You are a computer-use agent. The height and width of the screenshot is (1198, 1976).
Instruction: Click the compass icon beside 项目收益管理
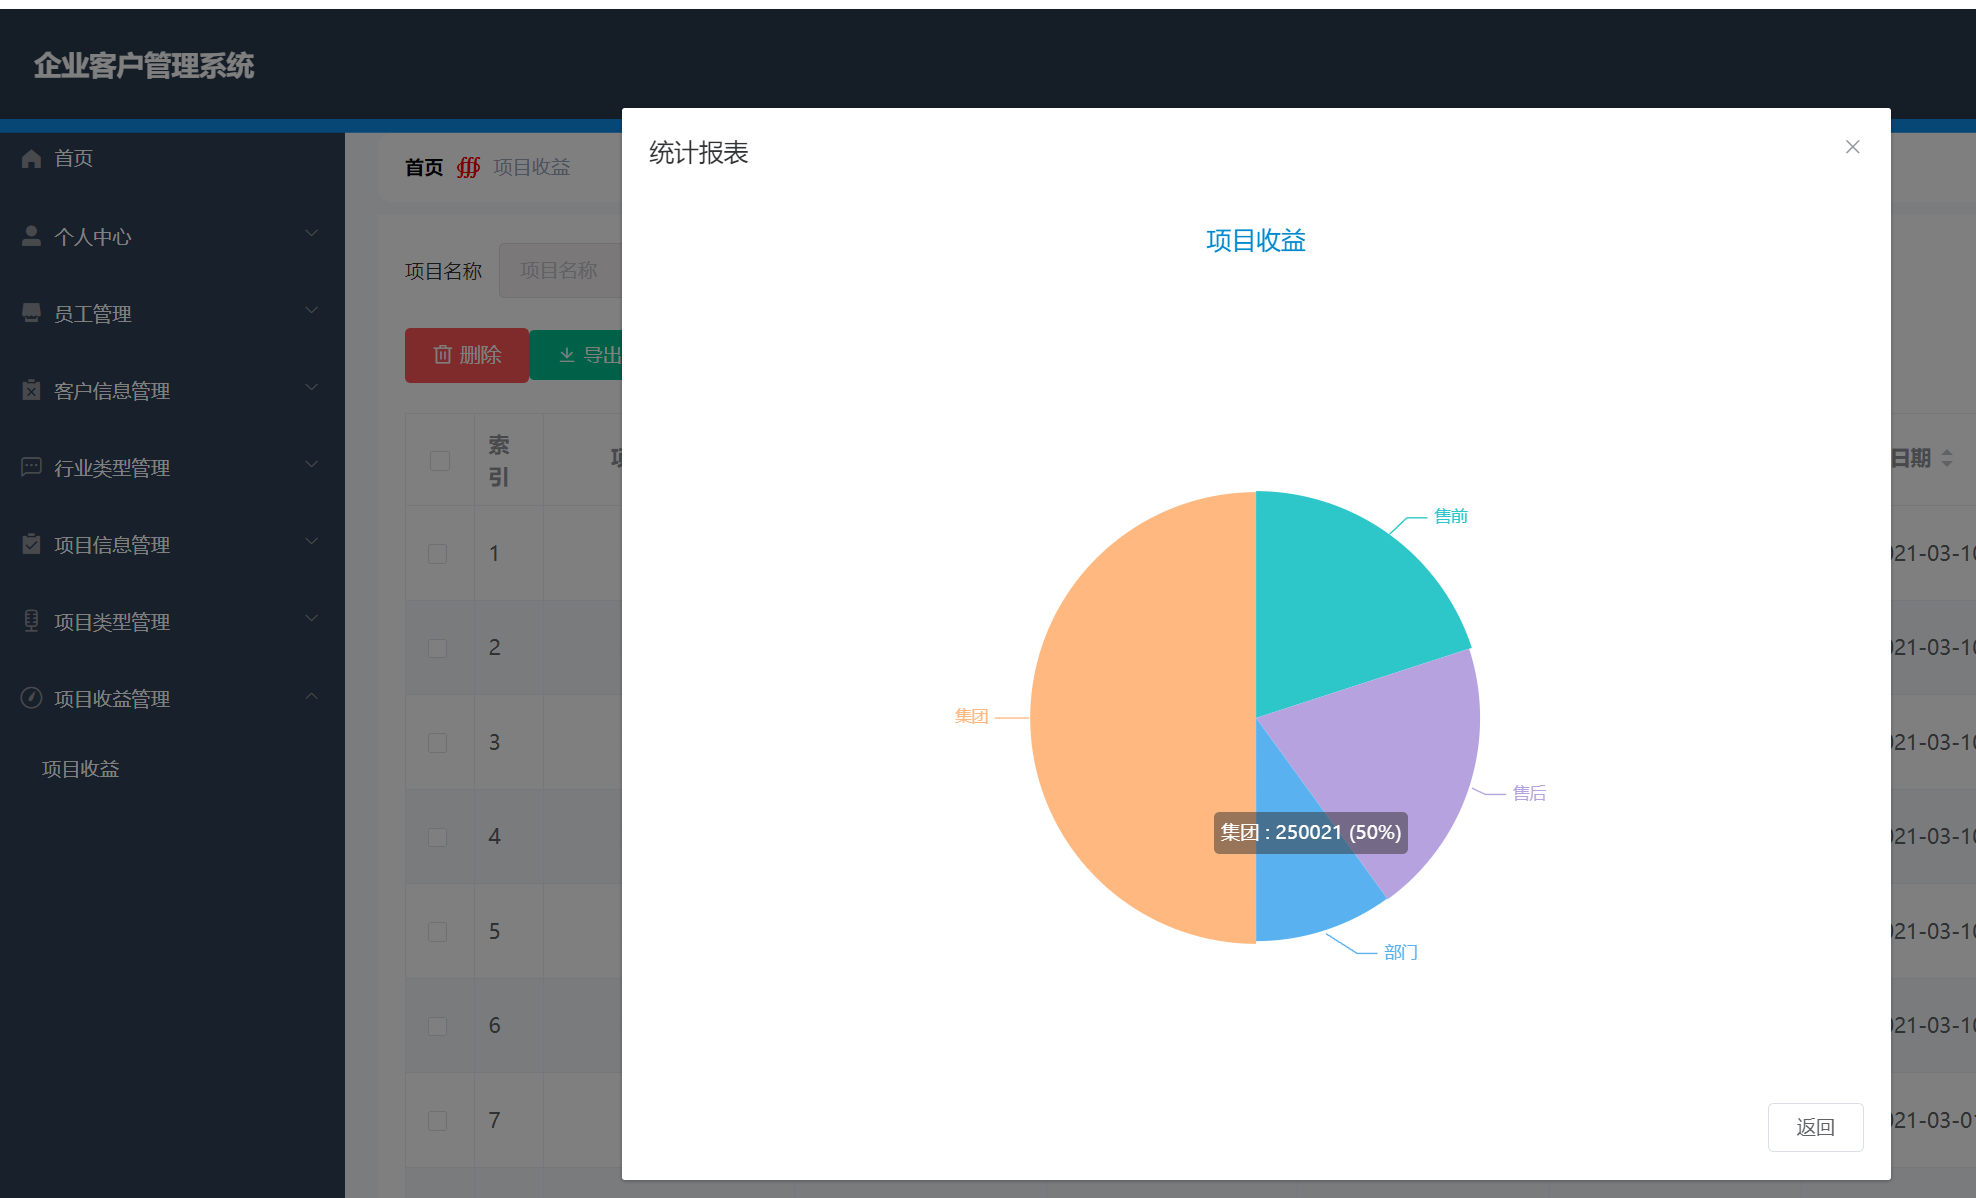tap(31, 698)
